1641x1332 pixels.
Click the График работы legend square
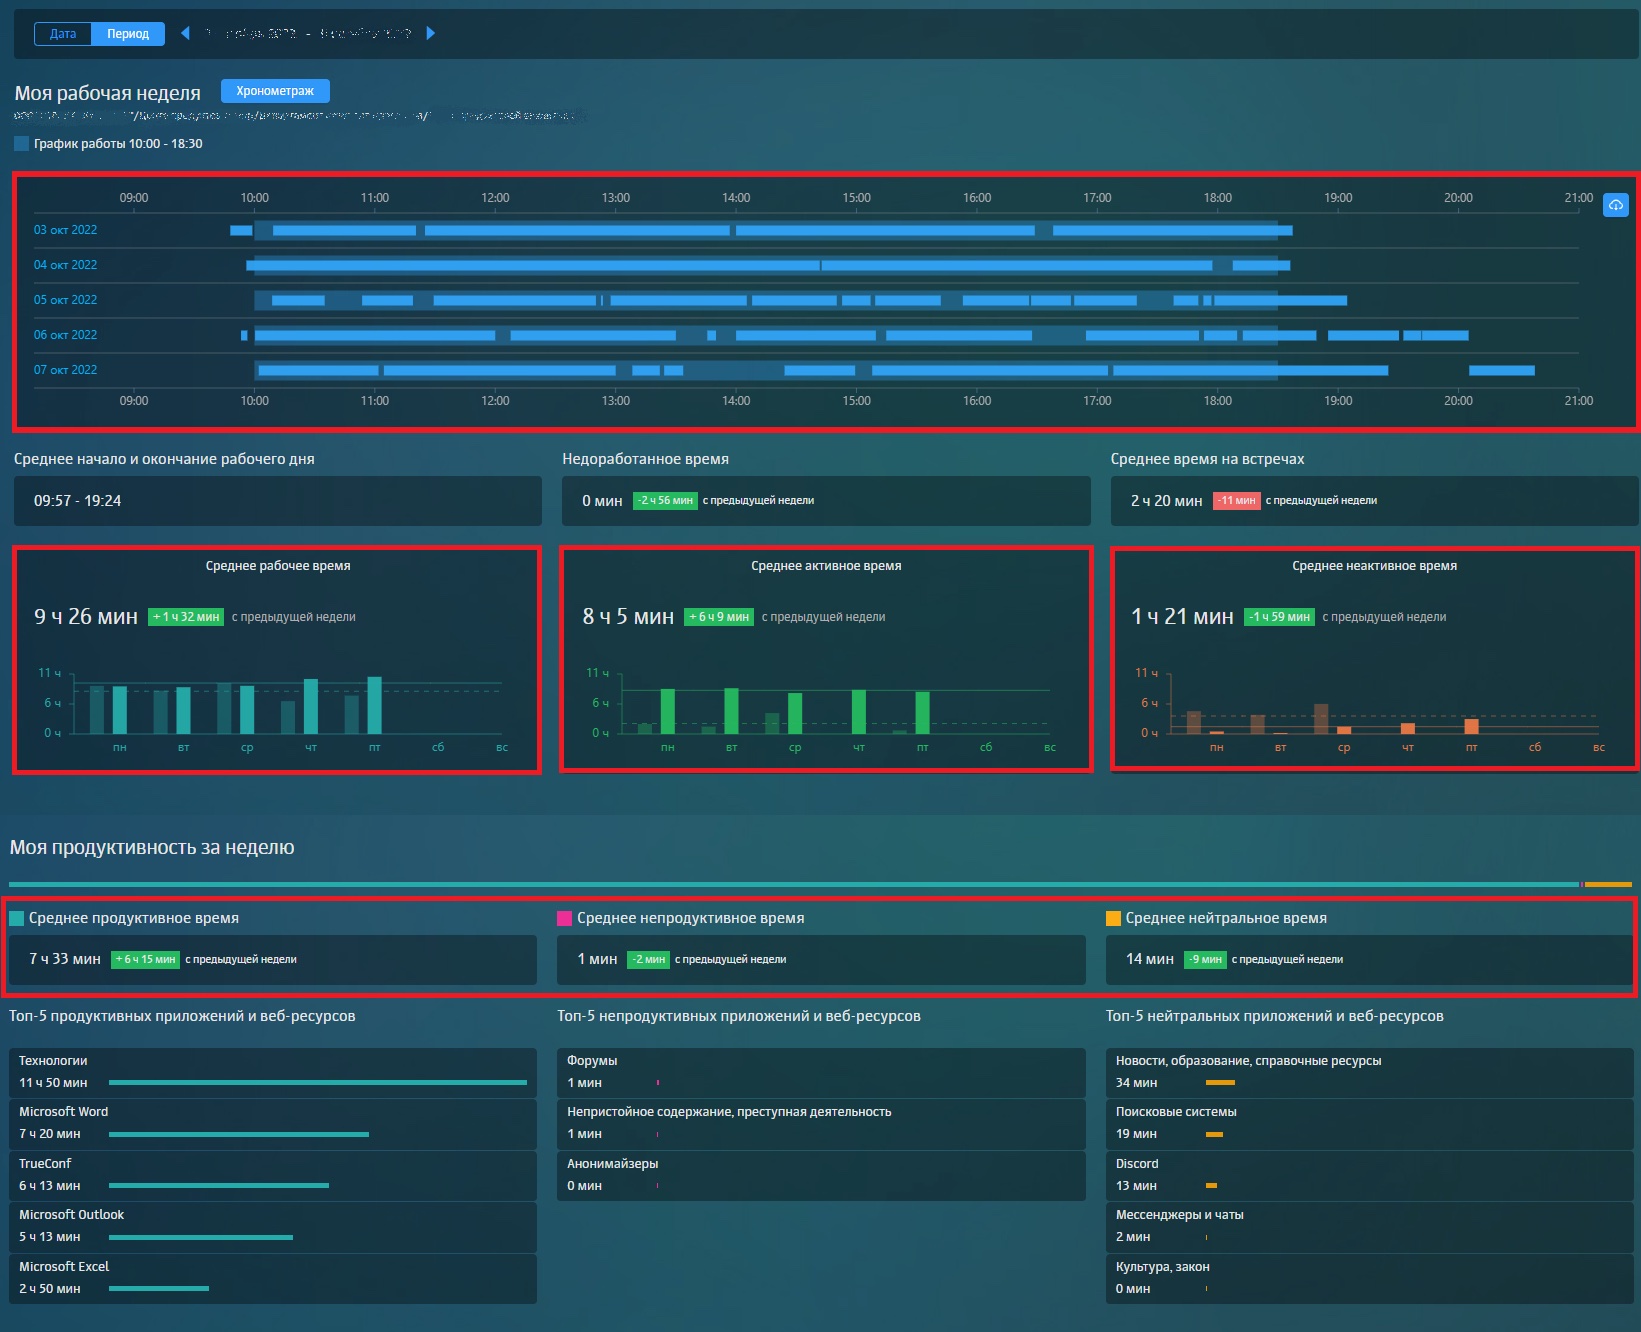(21, 144)
